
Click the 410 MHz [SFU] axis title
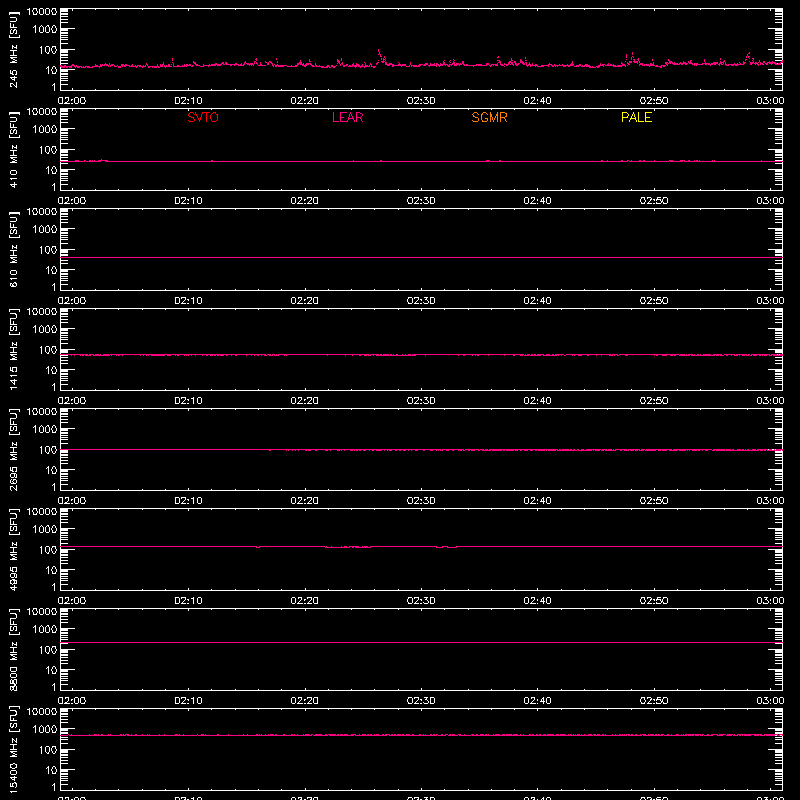coord(14,149)
